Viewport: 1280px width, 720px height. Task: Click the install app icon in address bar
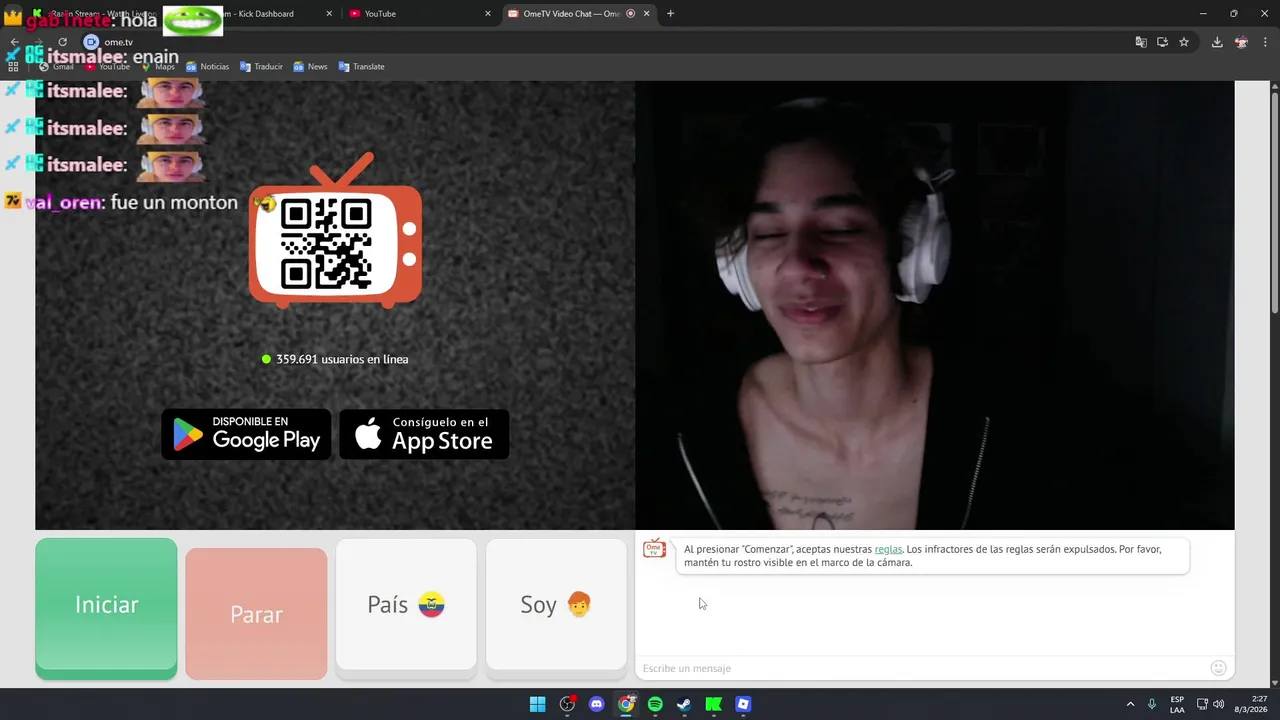1162,42
